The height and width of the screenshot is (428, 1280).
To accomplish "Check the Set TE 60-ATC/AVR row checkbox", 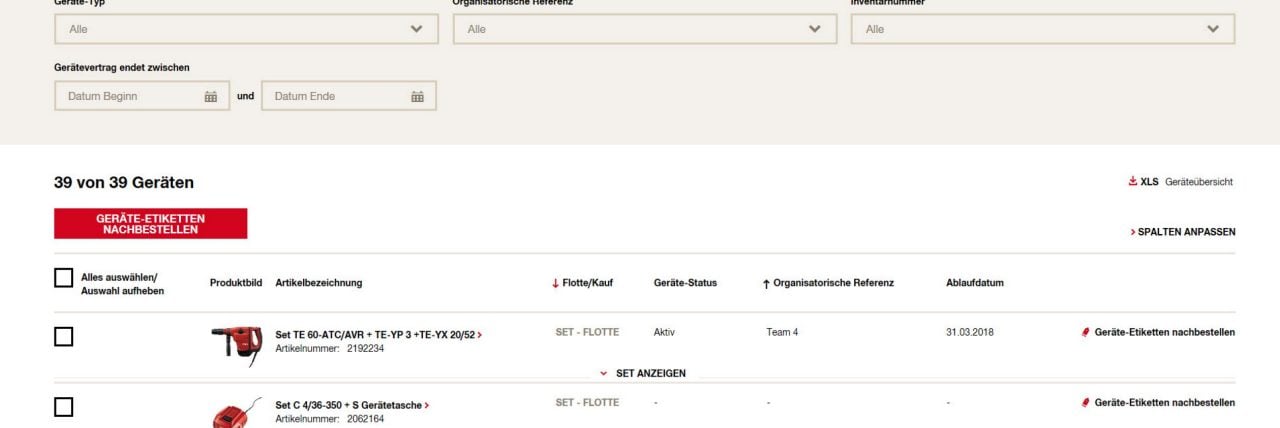I will 64,337.
